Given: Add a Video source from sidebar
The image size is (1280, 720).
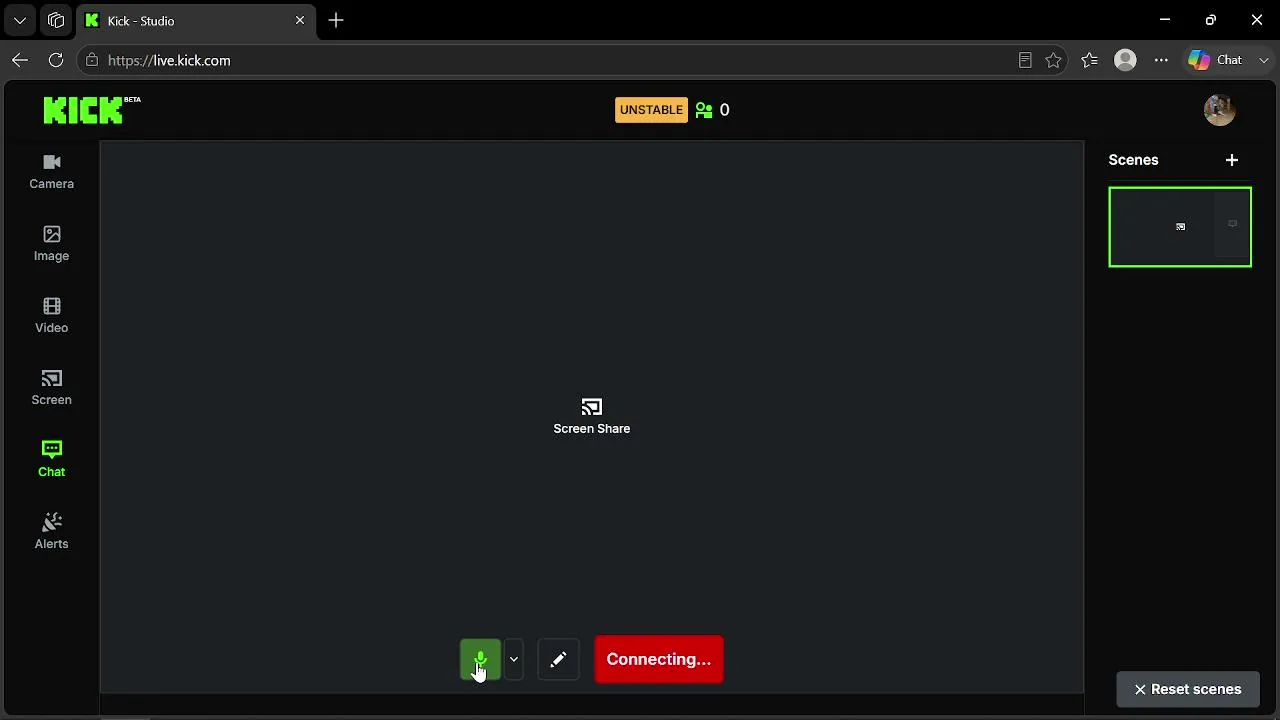Looking at the screenshot, I should coord(52,316).
